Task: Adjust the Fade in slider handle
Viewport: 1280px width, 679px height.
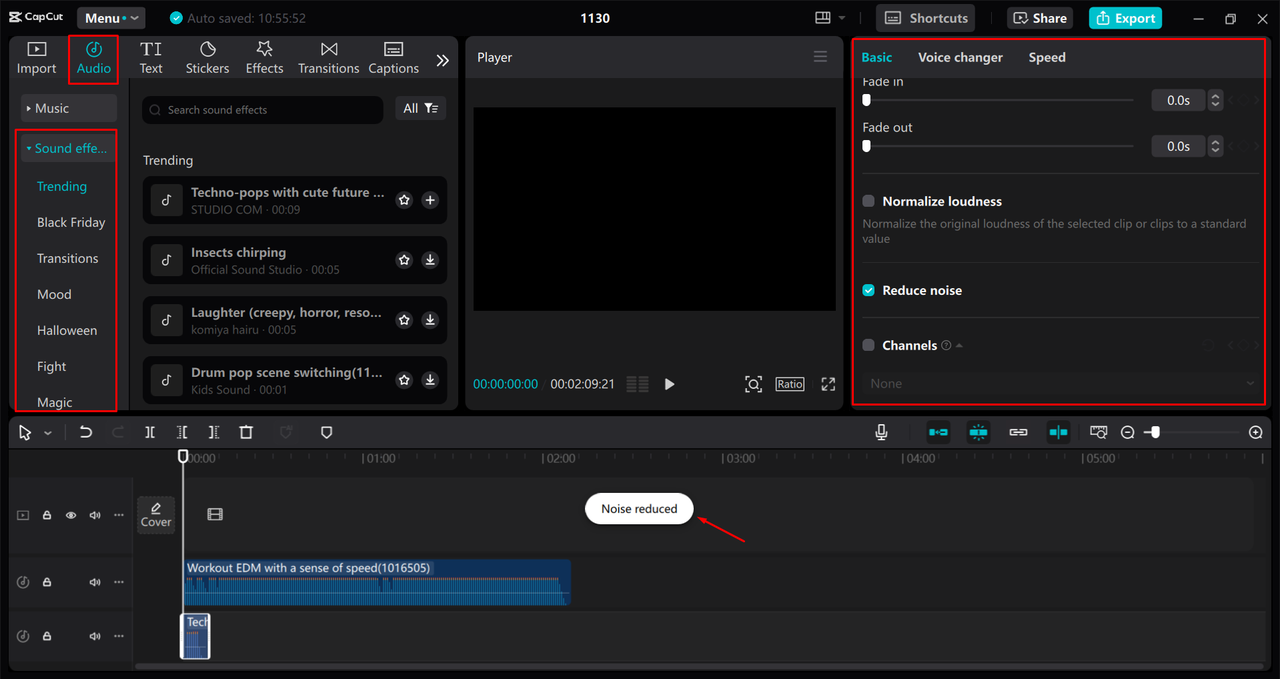Action: pos(867,100)
